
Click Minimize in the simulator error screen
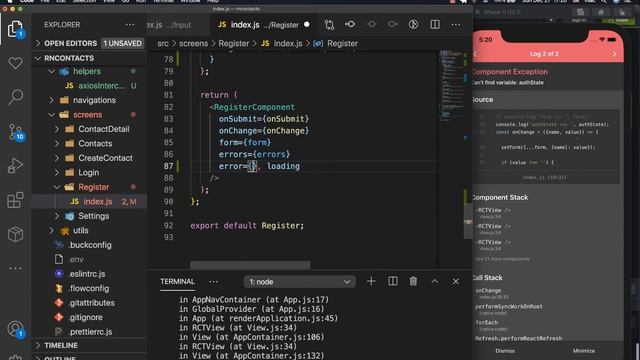point(584,351)
